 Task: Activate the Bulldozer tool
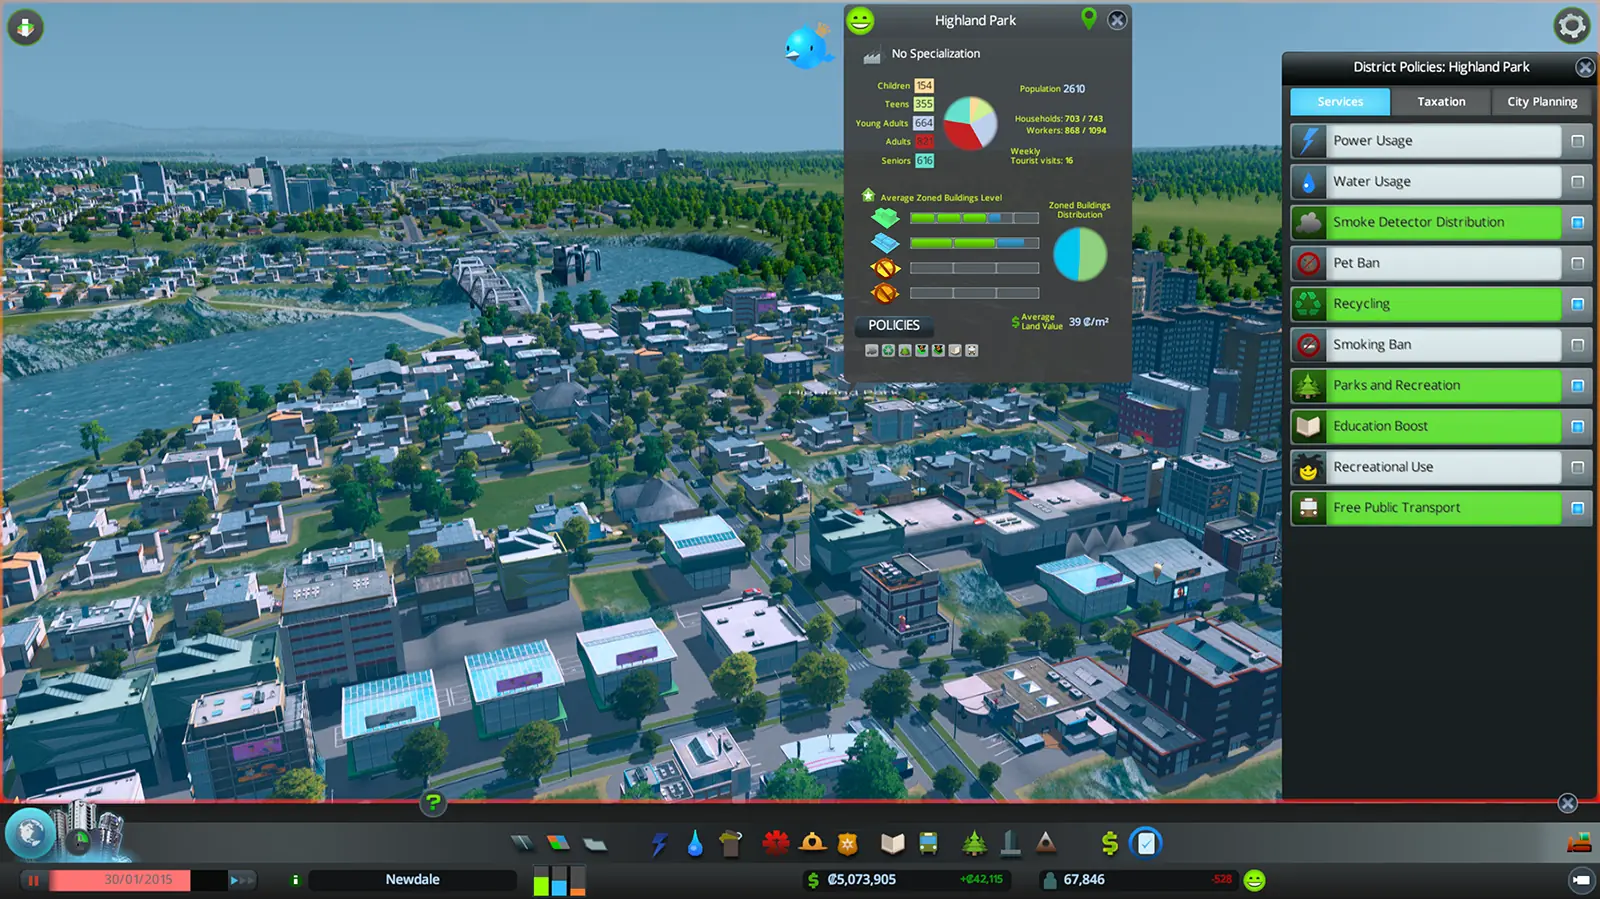tap(1579, 843)
